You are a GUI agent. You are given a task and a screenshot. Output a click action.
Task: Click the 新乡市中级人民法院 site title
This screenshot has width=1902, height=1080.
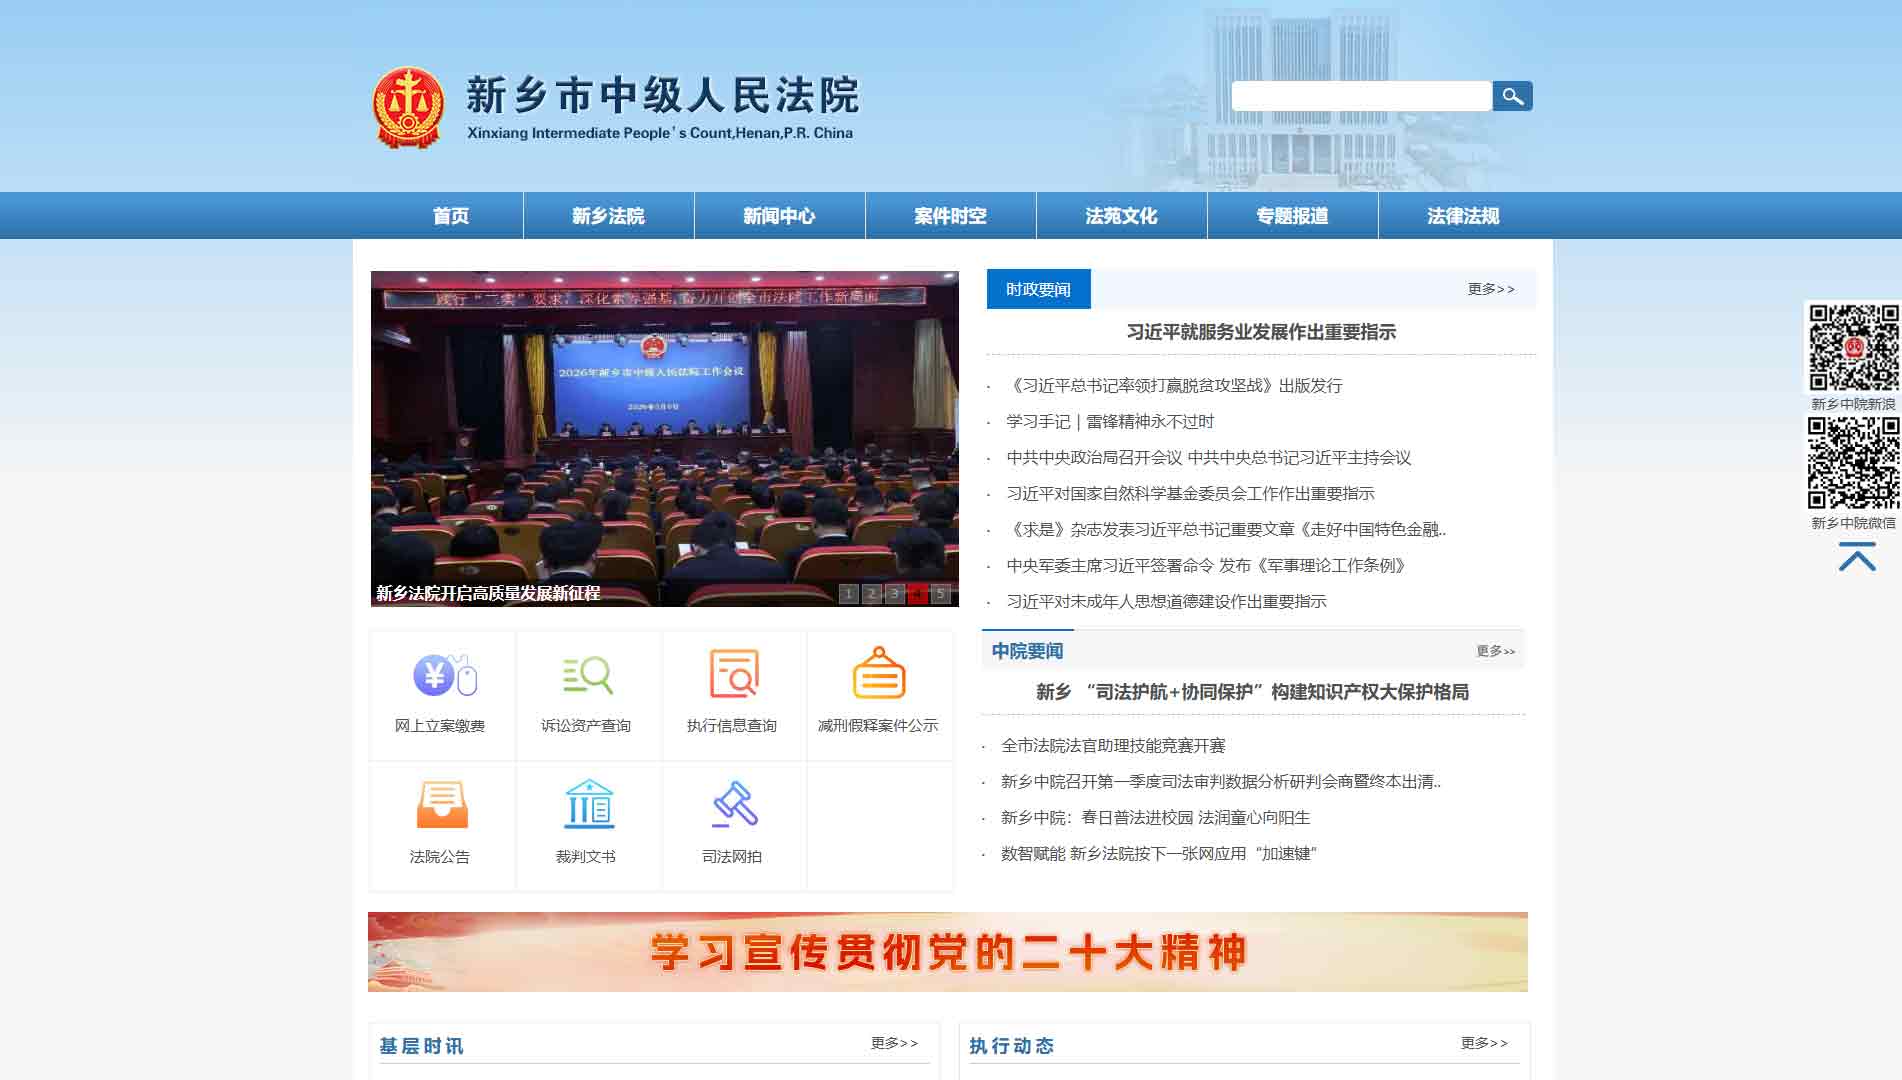tap(663, 95)
